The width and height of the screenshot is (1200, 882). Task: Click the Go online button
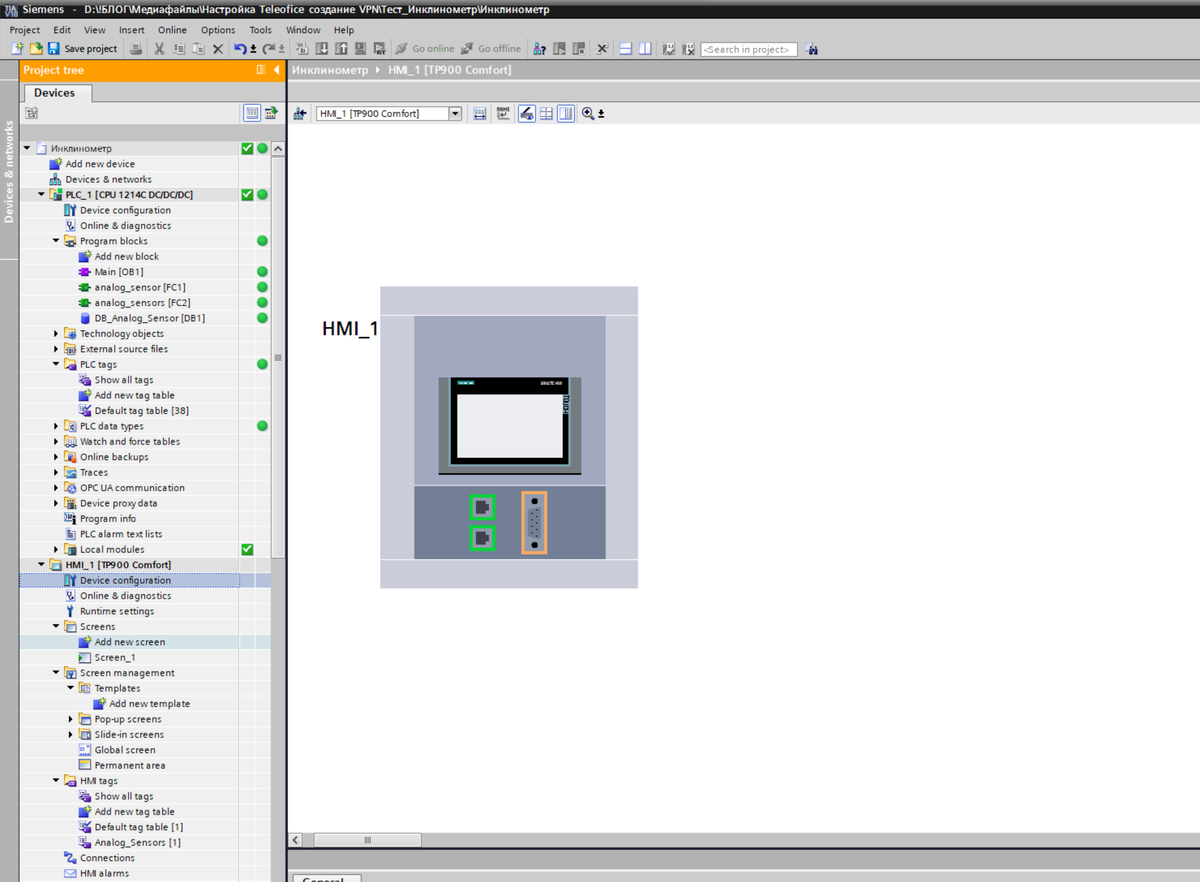(x=424, y=48)
